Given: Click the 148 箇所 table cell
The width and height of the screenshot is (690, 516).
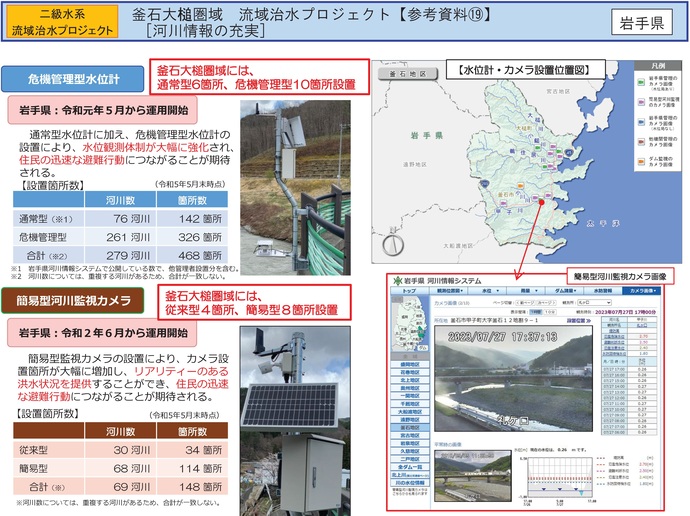Looking at the screenshot, I should click(192, 487).
